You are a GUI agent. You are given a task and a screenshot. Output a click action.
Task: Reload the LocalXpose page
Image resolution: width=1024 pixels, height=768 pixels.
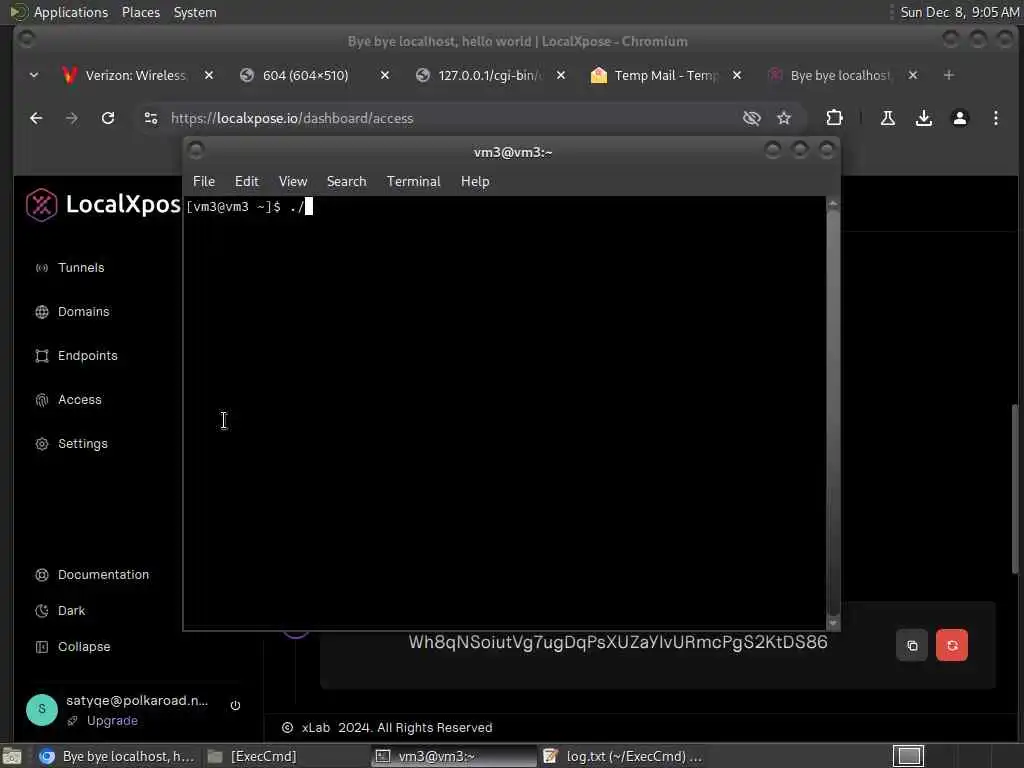[108, 118]
